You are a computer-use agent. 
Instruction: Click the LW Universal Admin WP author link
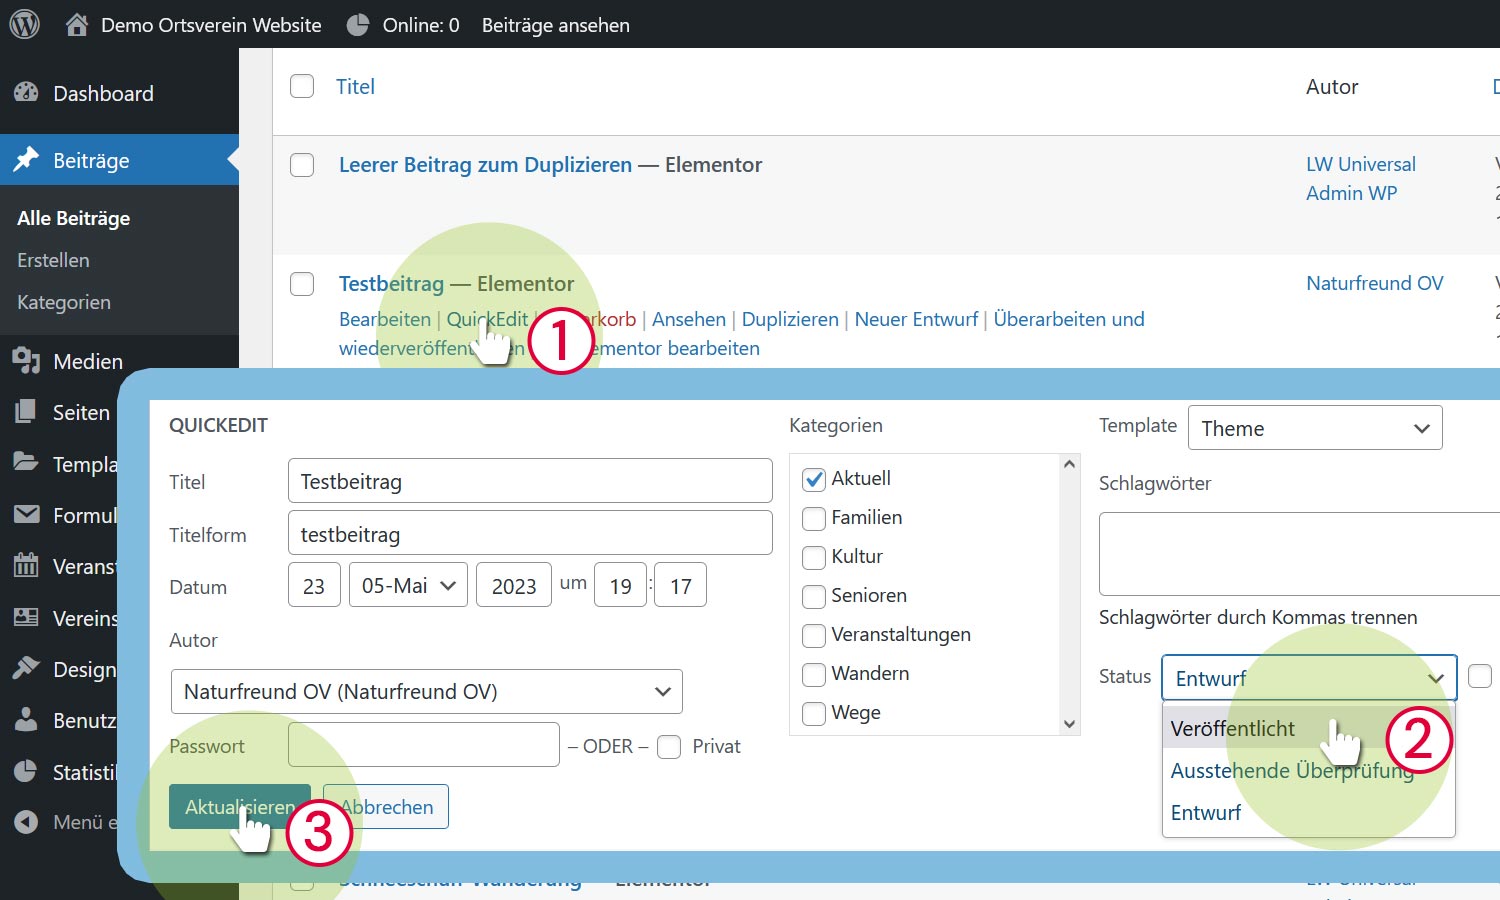pos(1361,179)
